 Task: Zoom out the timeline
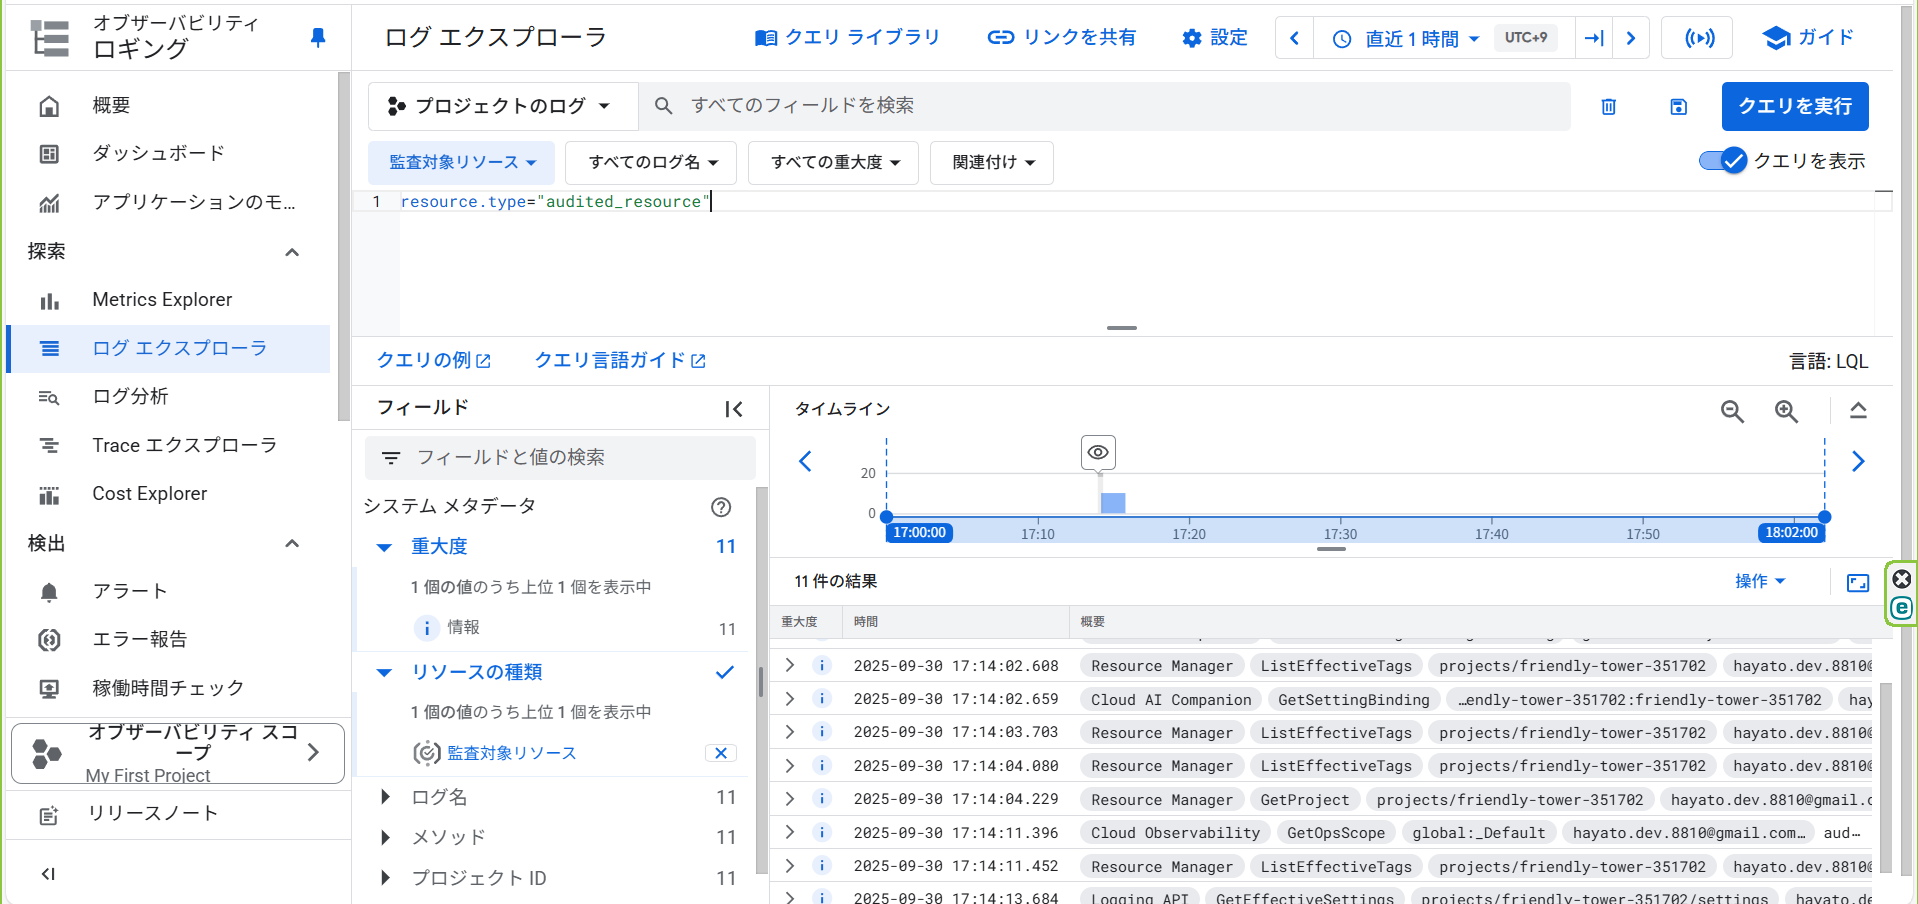click(x=1732, y=411)
